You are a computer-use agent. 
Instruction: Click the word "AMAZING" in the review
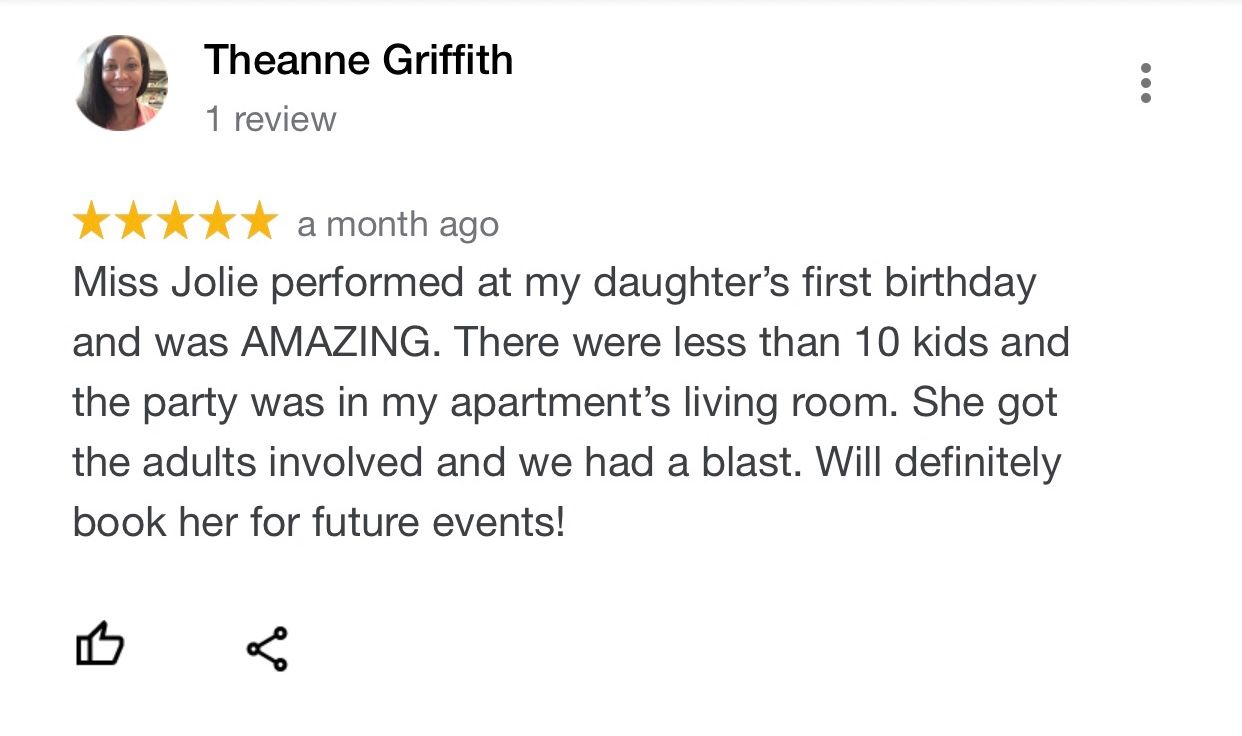click(x=338, y=343)
